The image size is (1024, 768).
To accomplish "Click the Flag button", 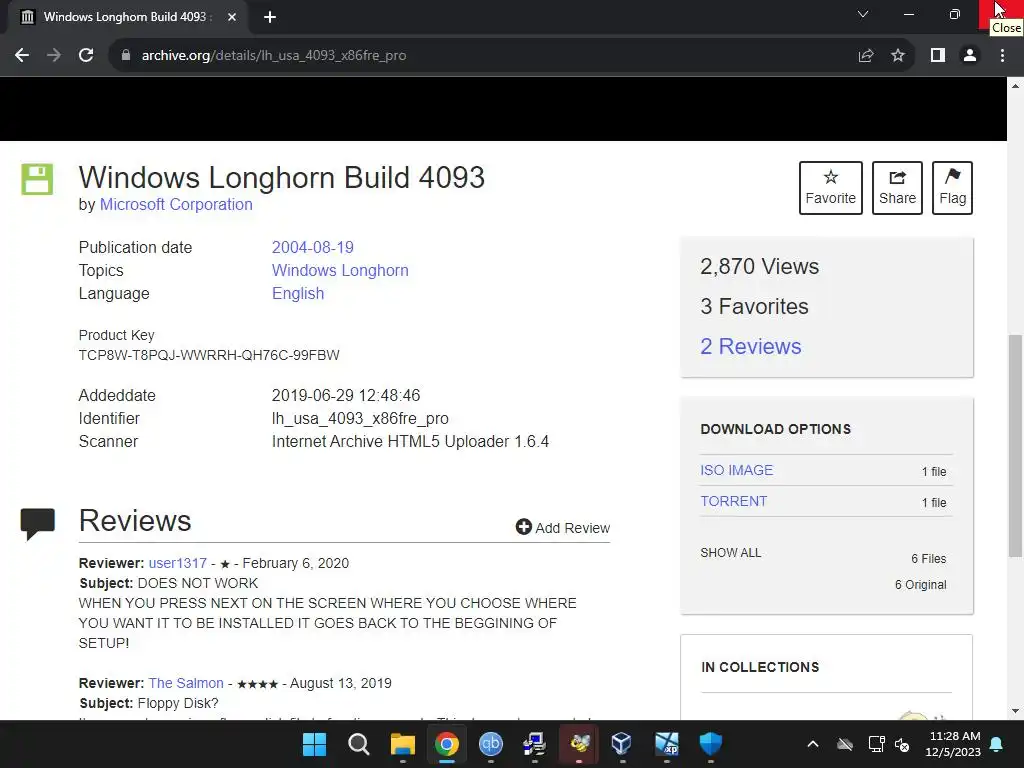I will pos(952,187).
